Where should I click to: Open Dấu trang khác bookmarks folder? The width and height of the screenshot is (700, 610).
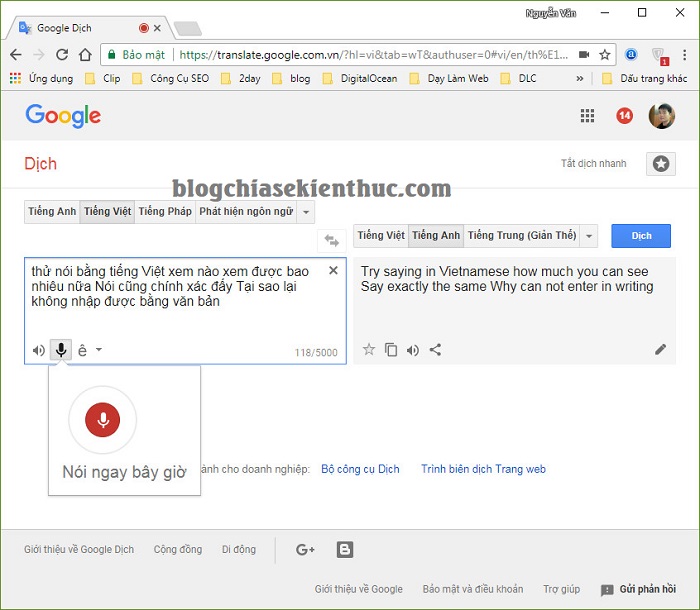(645, 79)
